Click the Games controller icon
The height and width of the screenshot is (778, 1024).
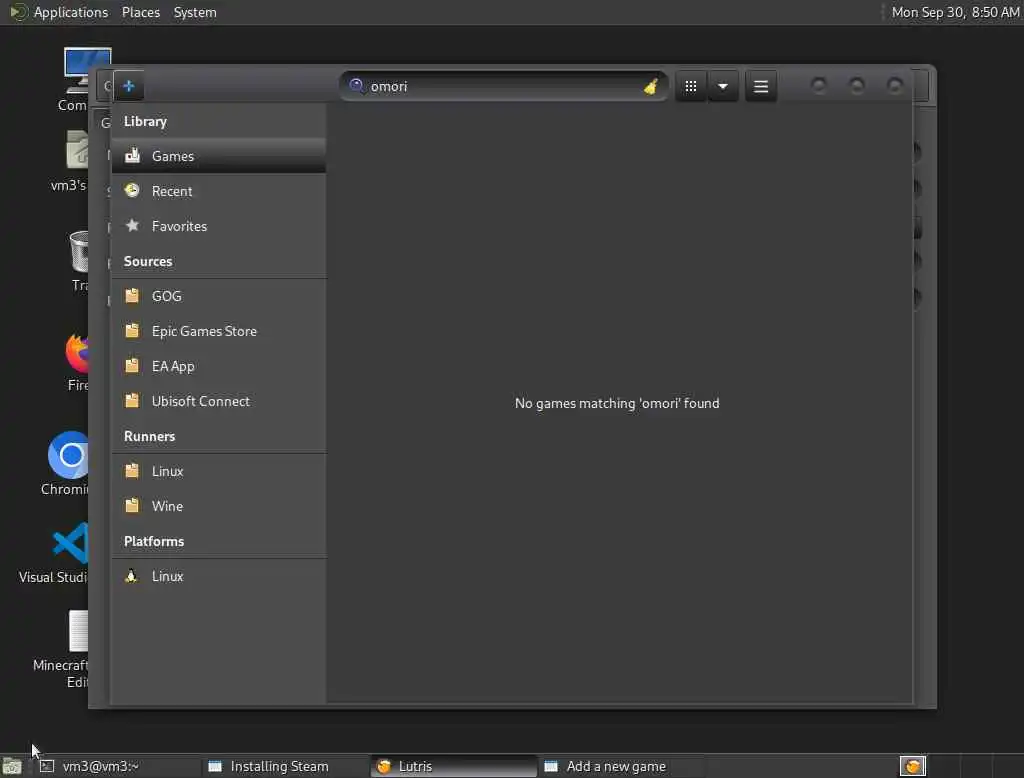point(133,155)
